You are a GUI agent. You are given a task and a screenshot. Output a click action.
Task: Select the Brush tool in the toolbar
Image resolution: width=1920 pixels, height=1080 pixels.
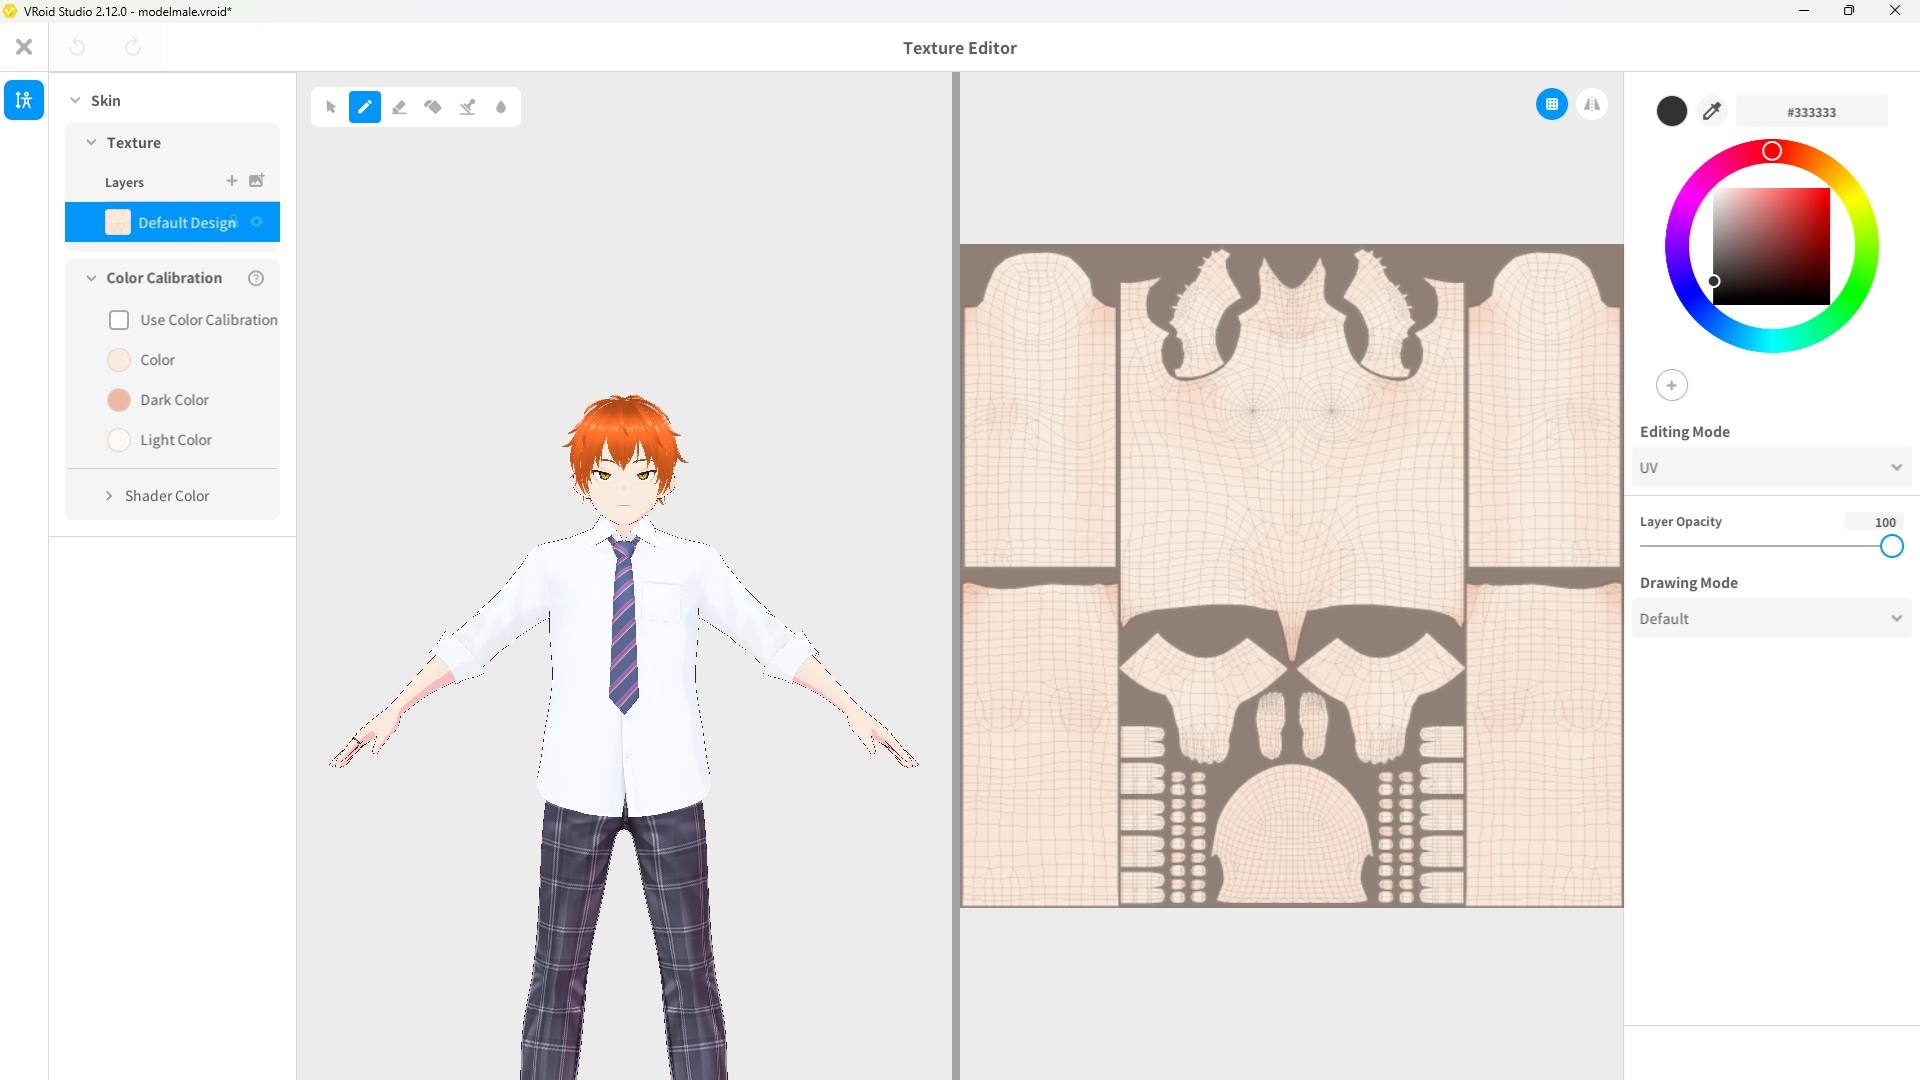pos(364,106)
